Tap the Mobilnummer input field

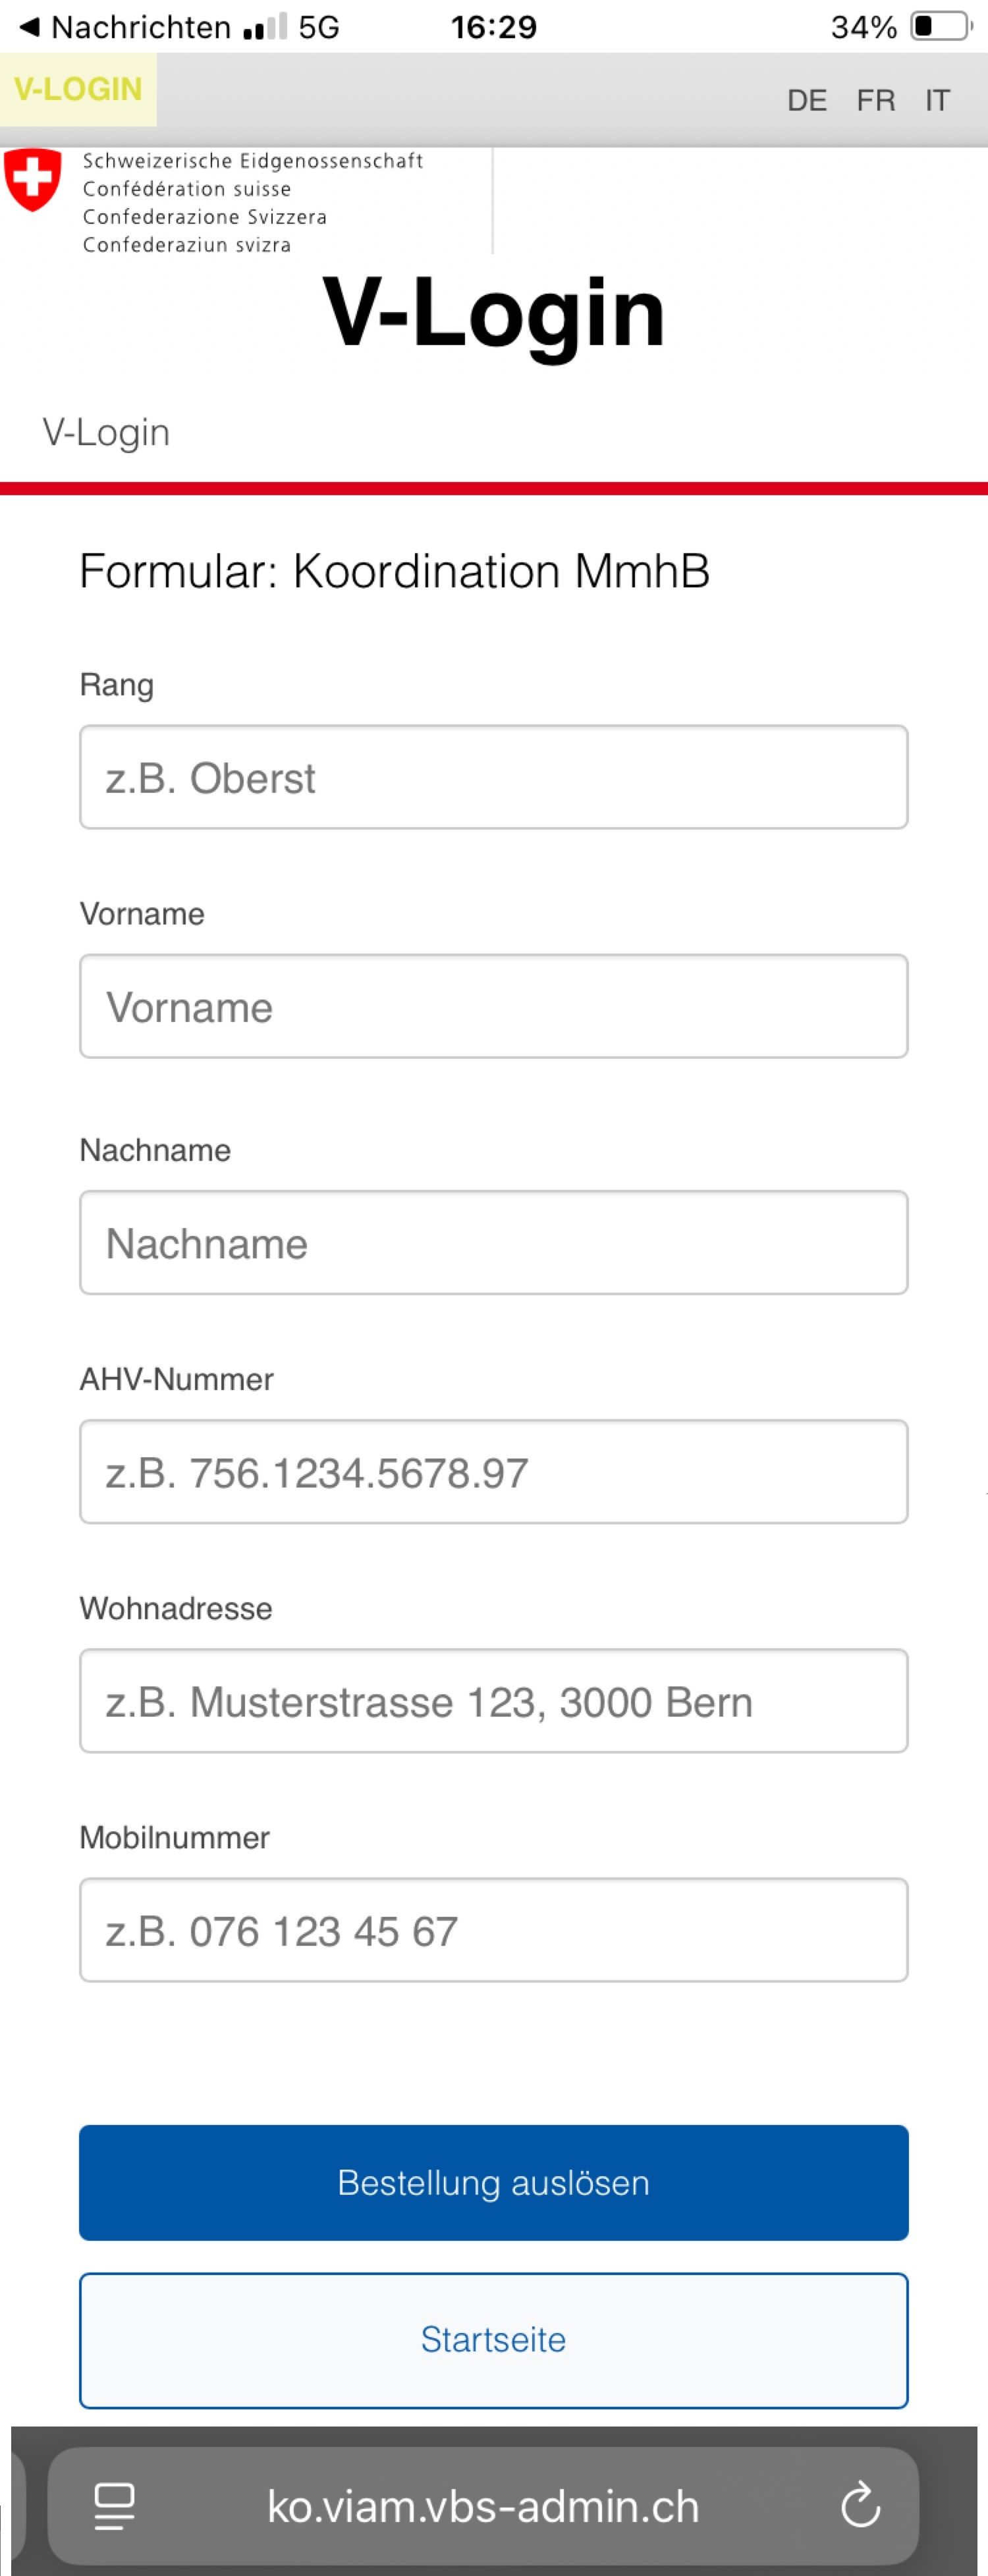494,1930
